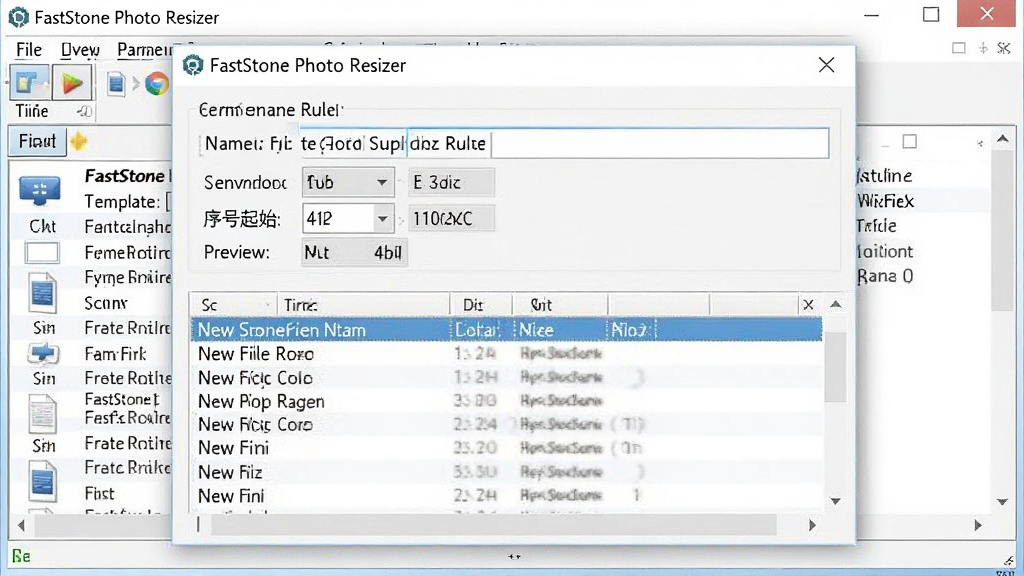The image size is (1024, 576).
Task: Click the blue document icon beside Fiist
Action: (42, 482)
